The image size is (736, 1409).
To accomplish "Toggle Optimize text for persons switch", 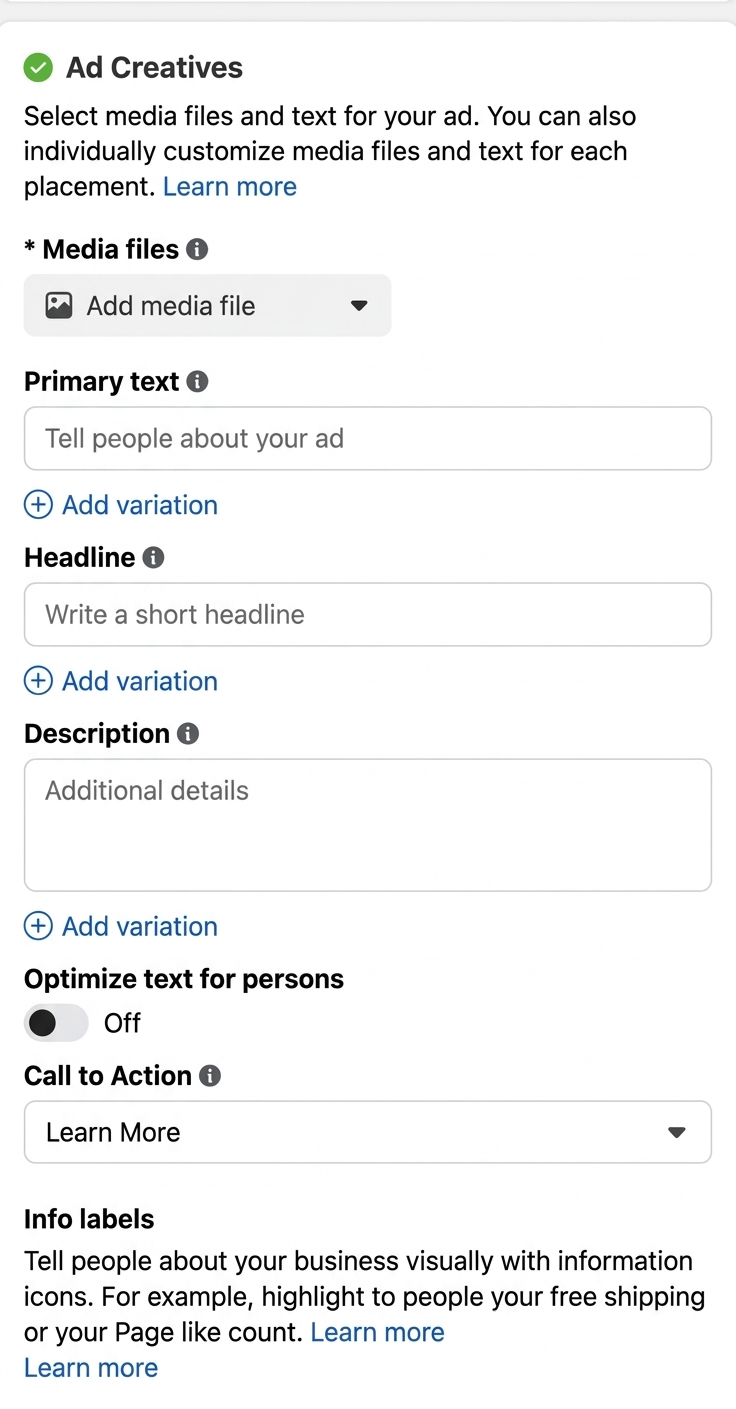I will [56, 1023].
